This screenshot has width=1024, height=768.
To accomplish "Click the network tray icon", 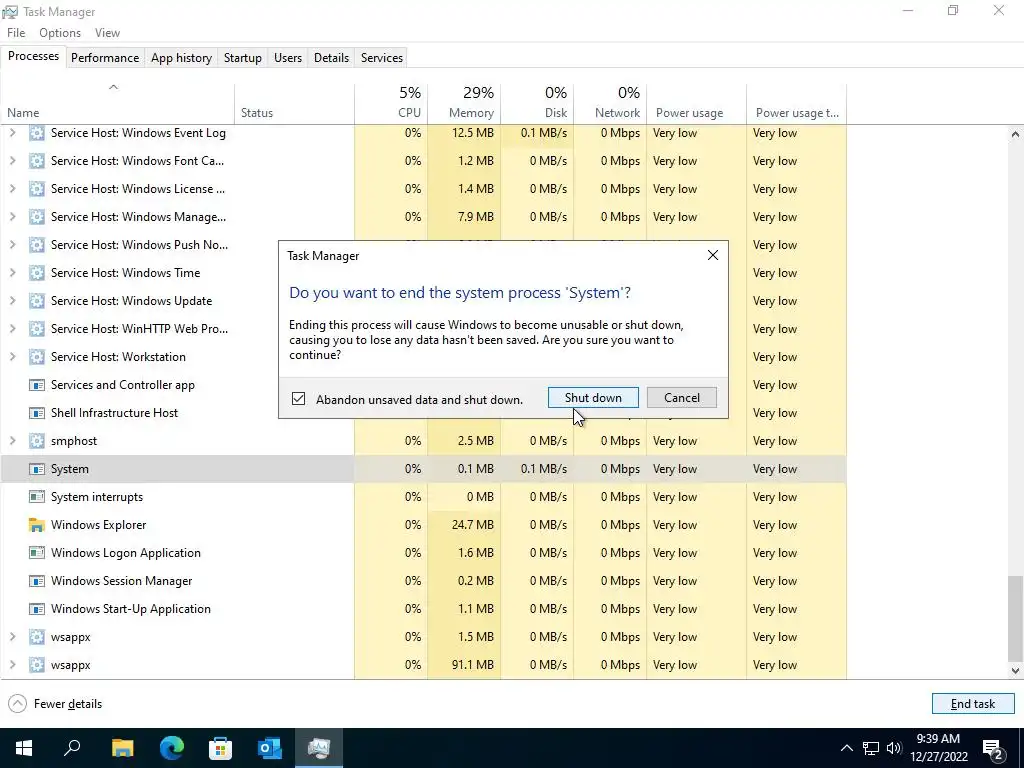I will (x=871, y=748).
